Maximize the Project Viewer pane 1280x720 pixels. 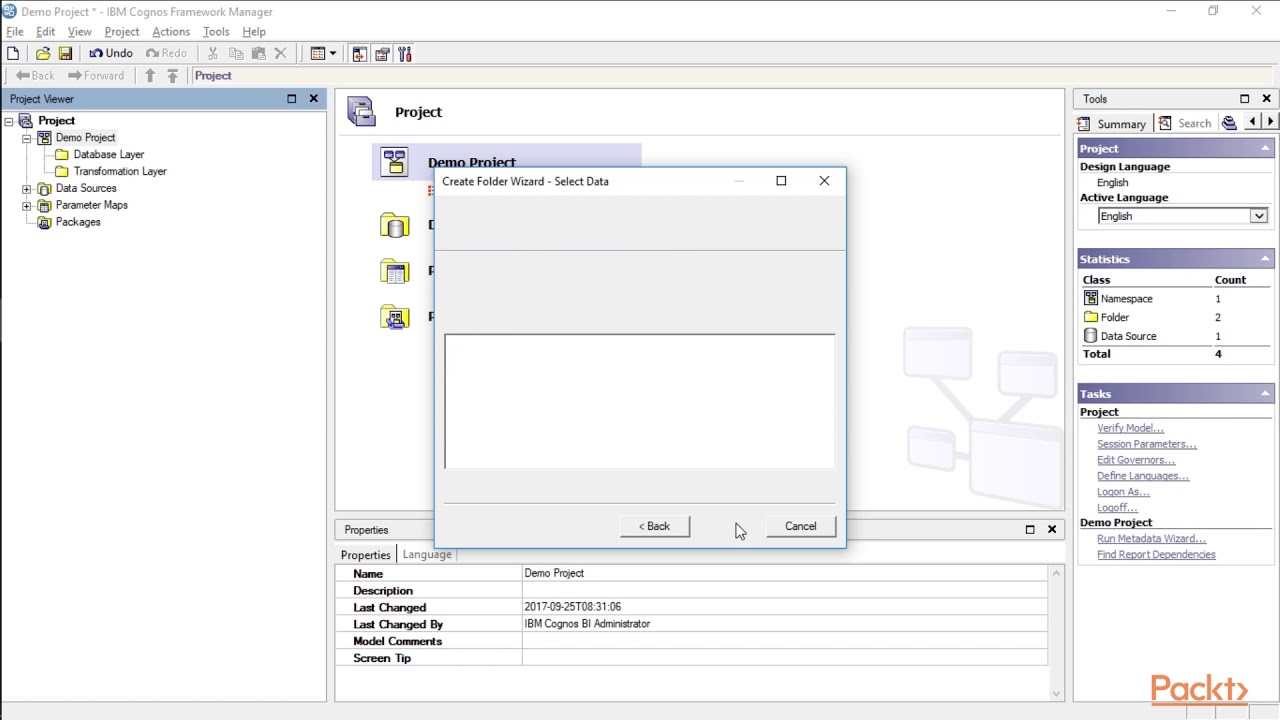pyautogui.click(x=292, y=99)
